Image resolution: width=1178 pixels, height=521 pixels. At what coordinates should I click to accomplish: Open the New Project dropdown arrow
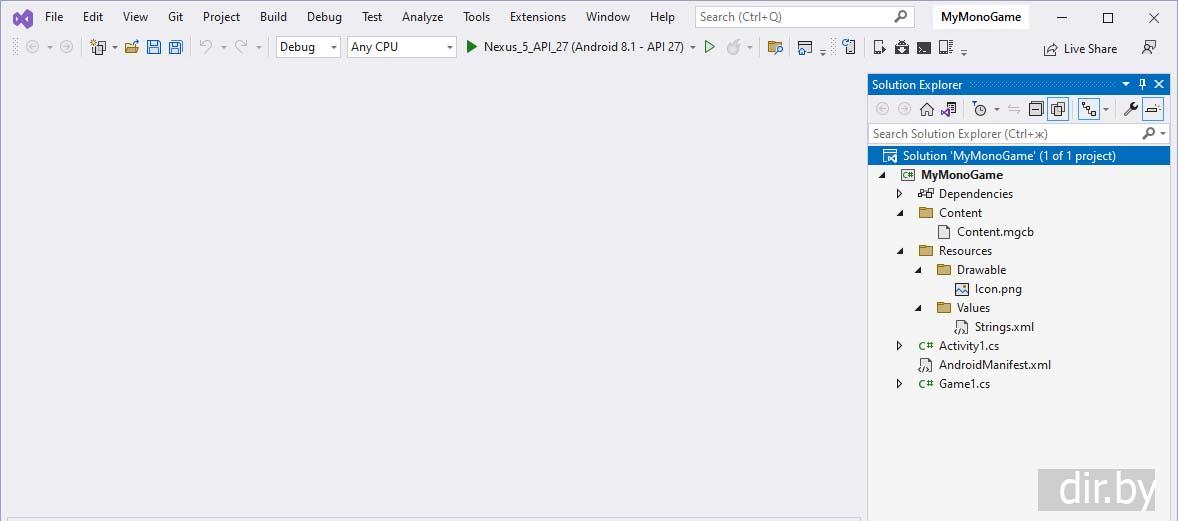115,47
